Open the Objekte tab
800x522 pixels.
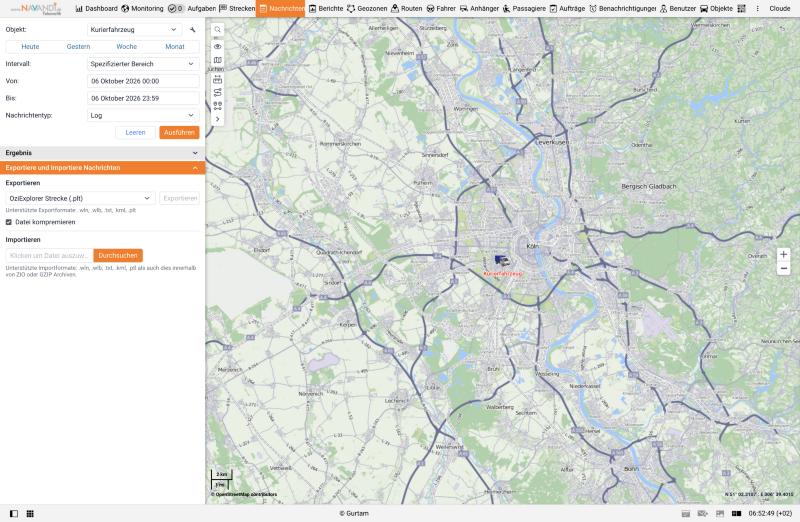click(x=716, y=9)
